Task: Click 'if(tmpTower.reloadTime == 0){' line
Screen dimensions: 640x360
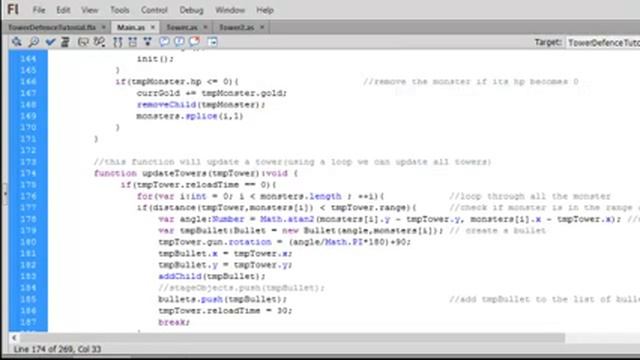Action: coord(198,185)
